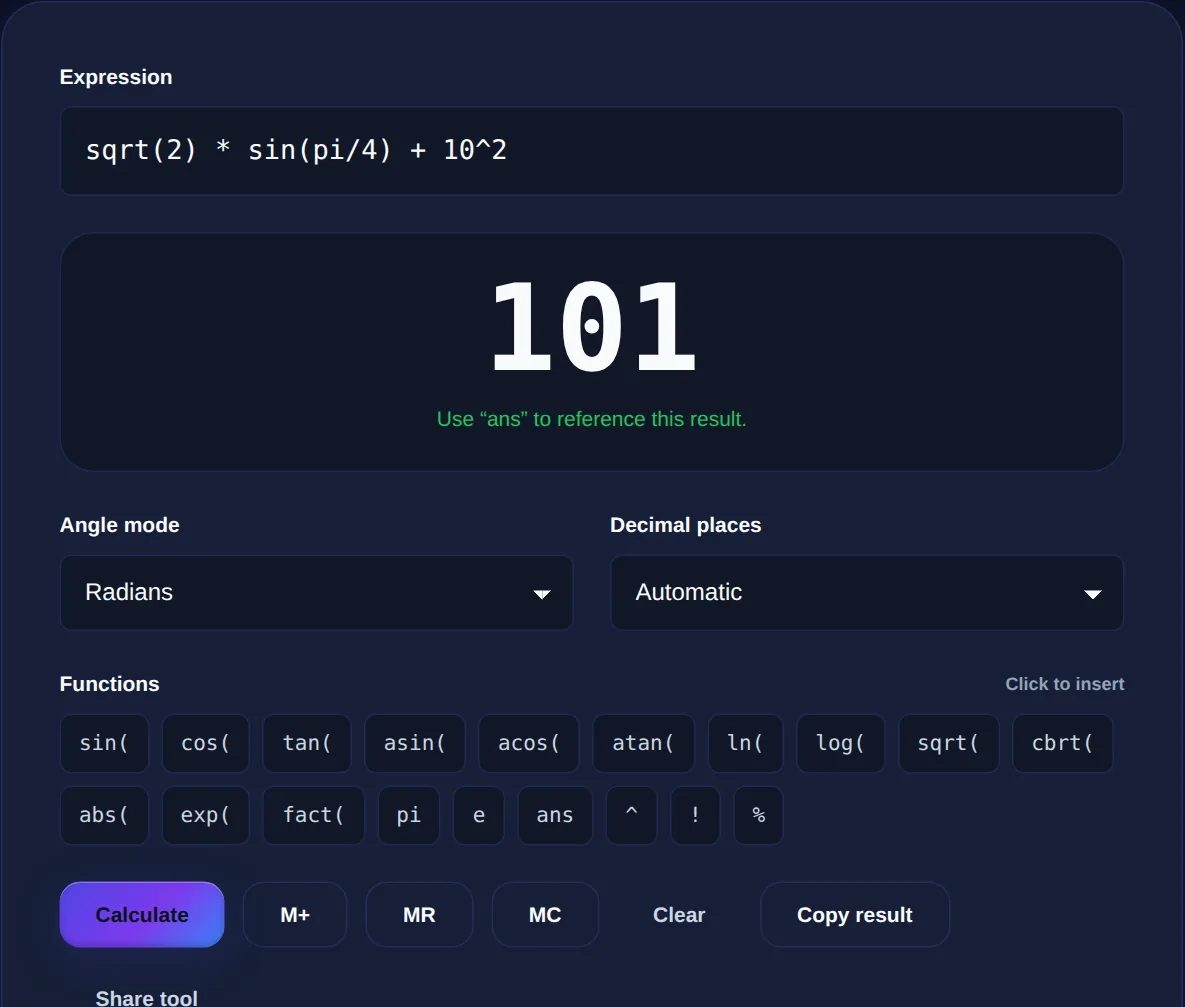
Task: Insert the cbrt( function
Action: click(1063, 743)
